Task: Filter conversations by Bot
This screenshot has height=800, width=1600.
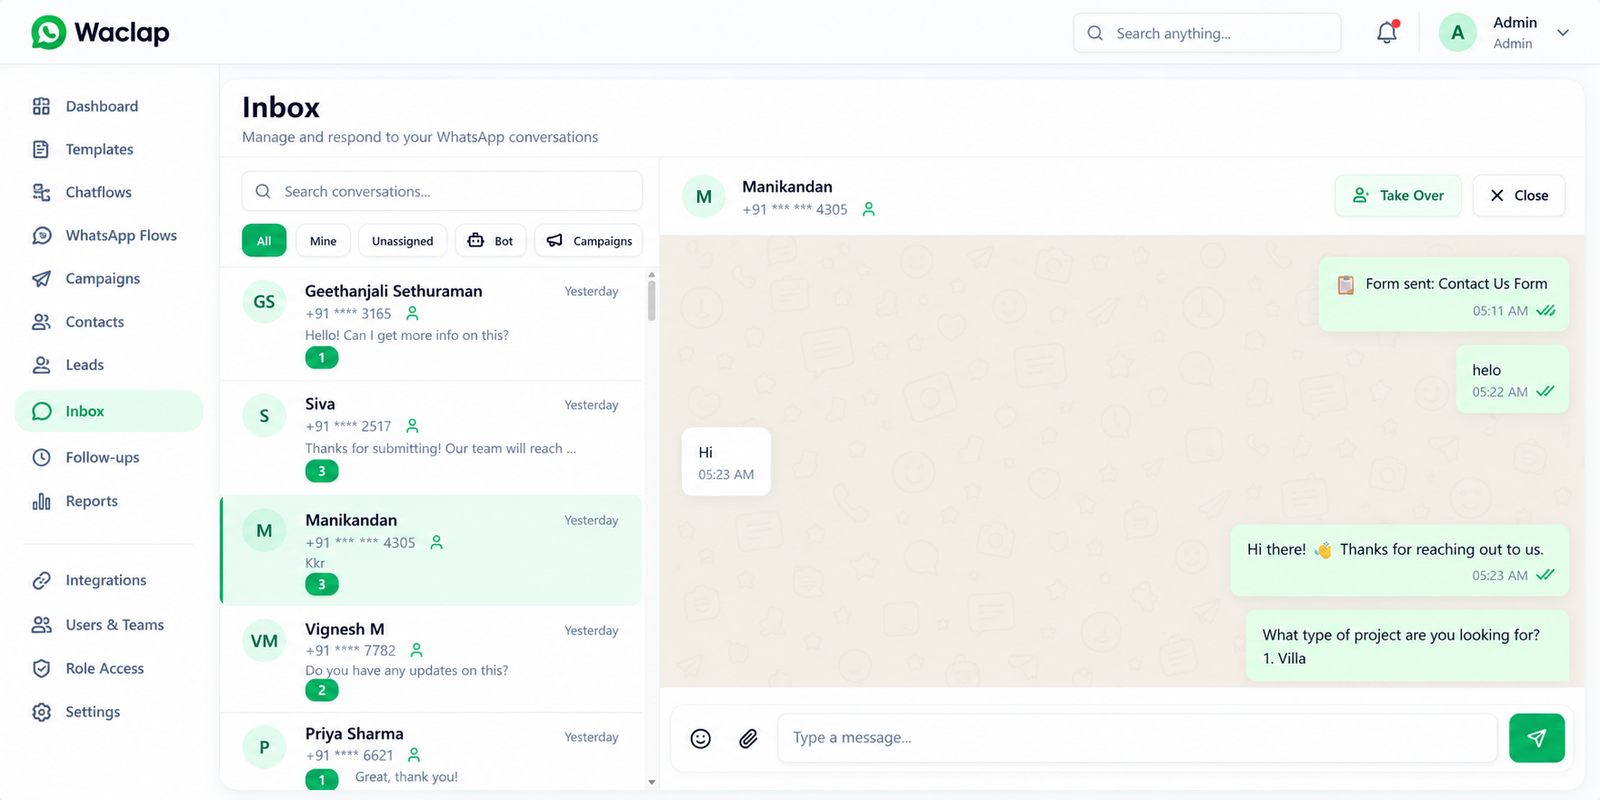Action: tap(491, 241)
